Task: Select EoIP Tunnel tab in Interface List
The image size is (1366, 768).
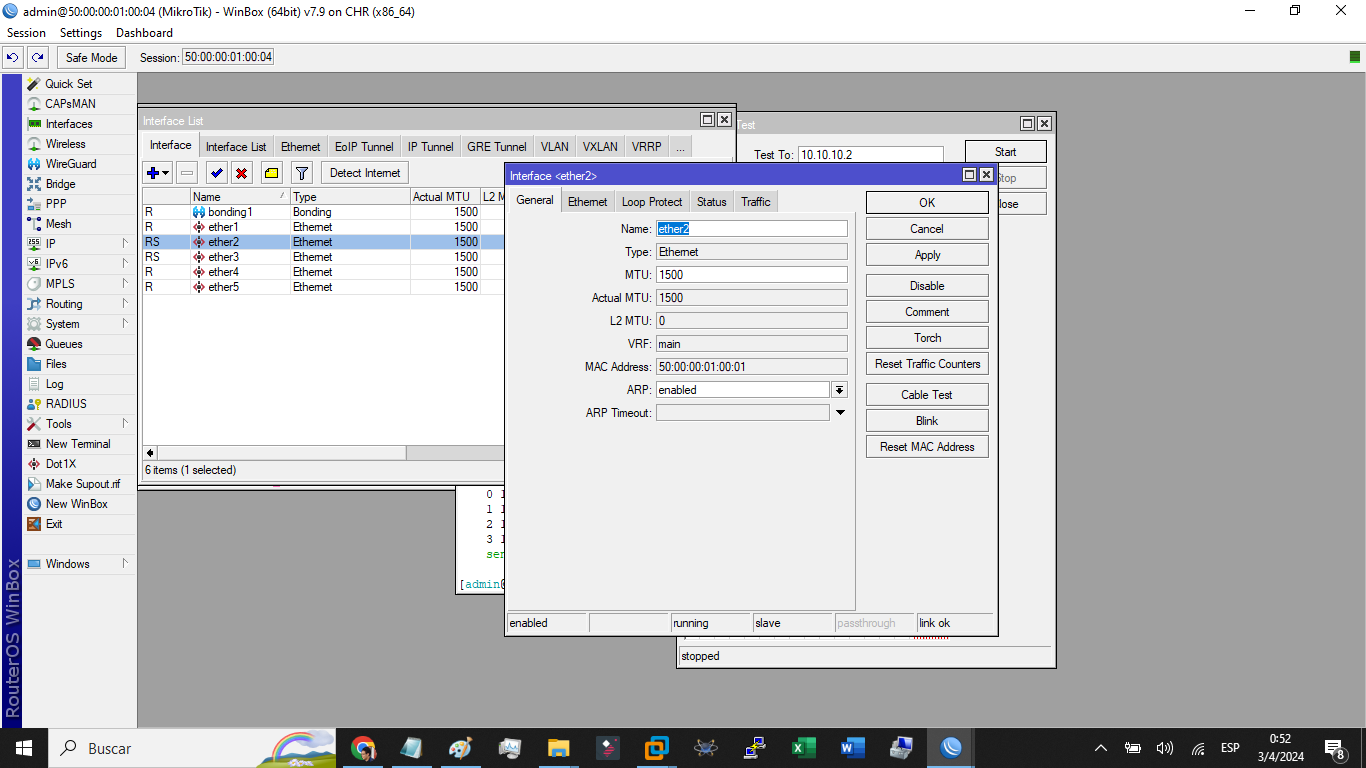Action: click(x=364, y=147)
